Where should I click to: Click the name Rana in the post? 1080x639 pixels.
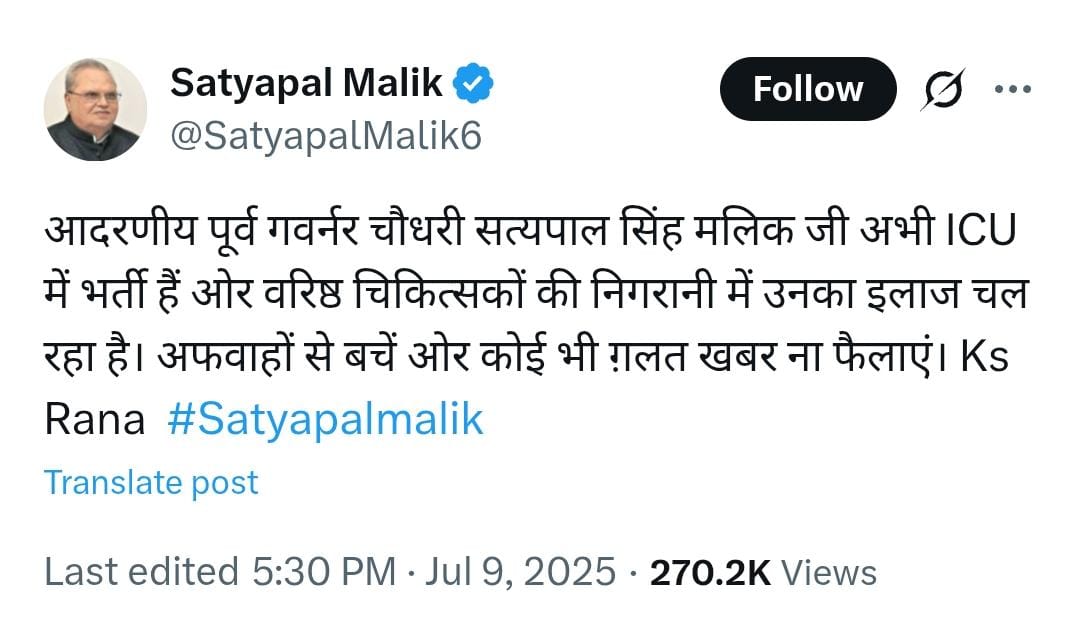(94, 420)
